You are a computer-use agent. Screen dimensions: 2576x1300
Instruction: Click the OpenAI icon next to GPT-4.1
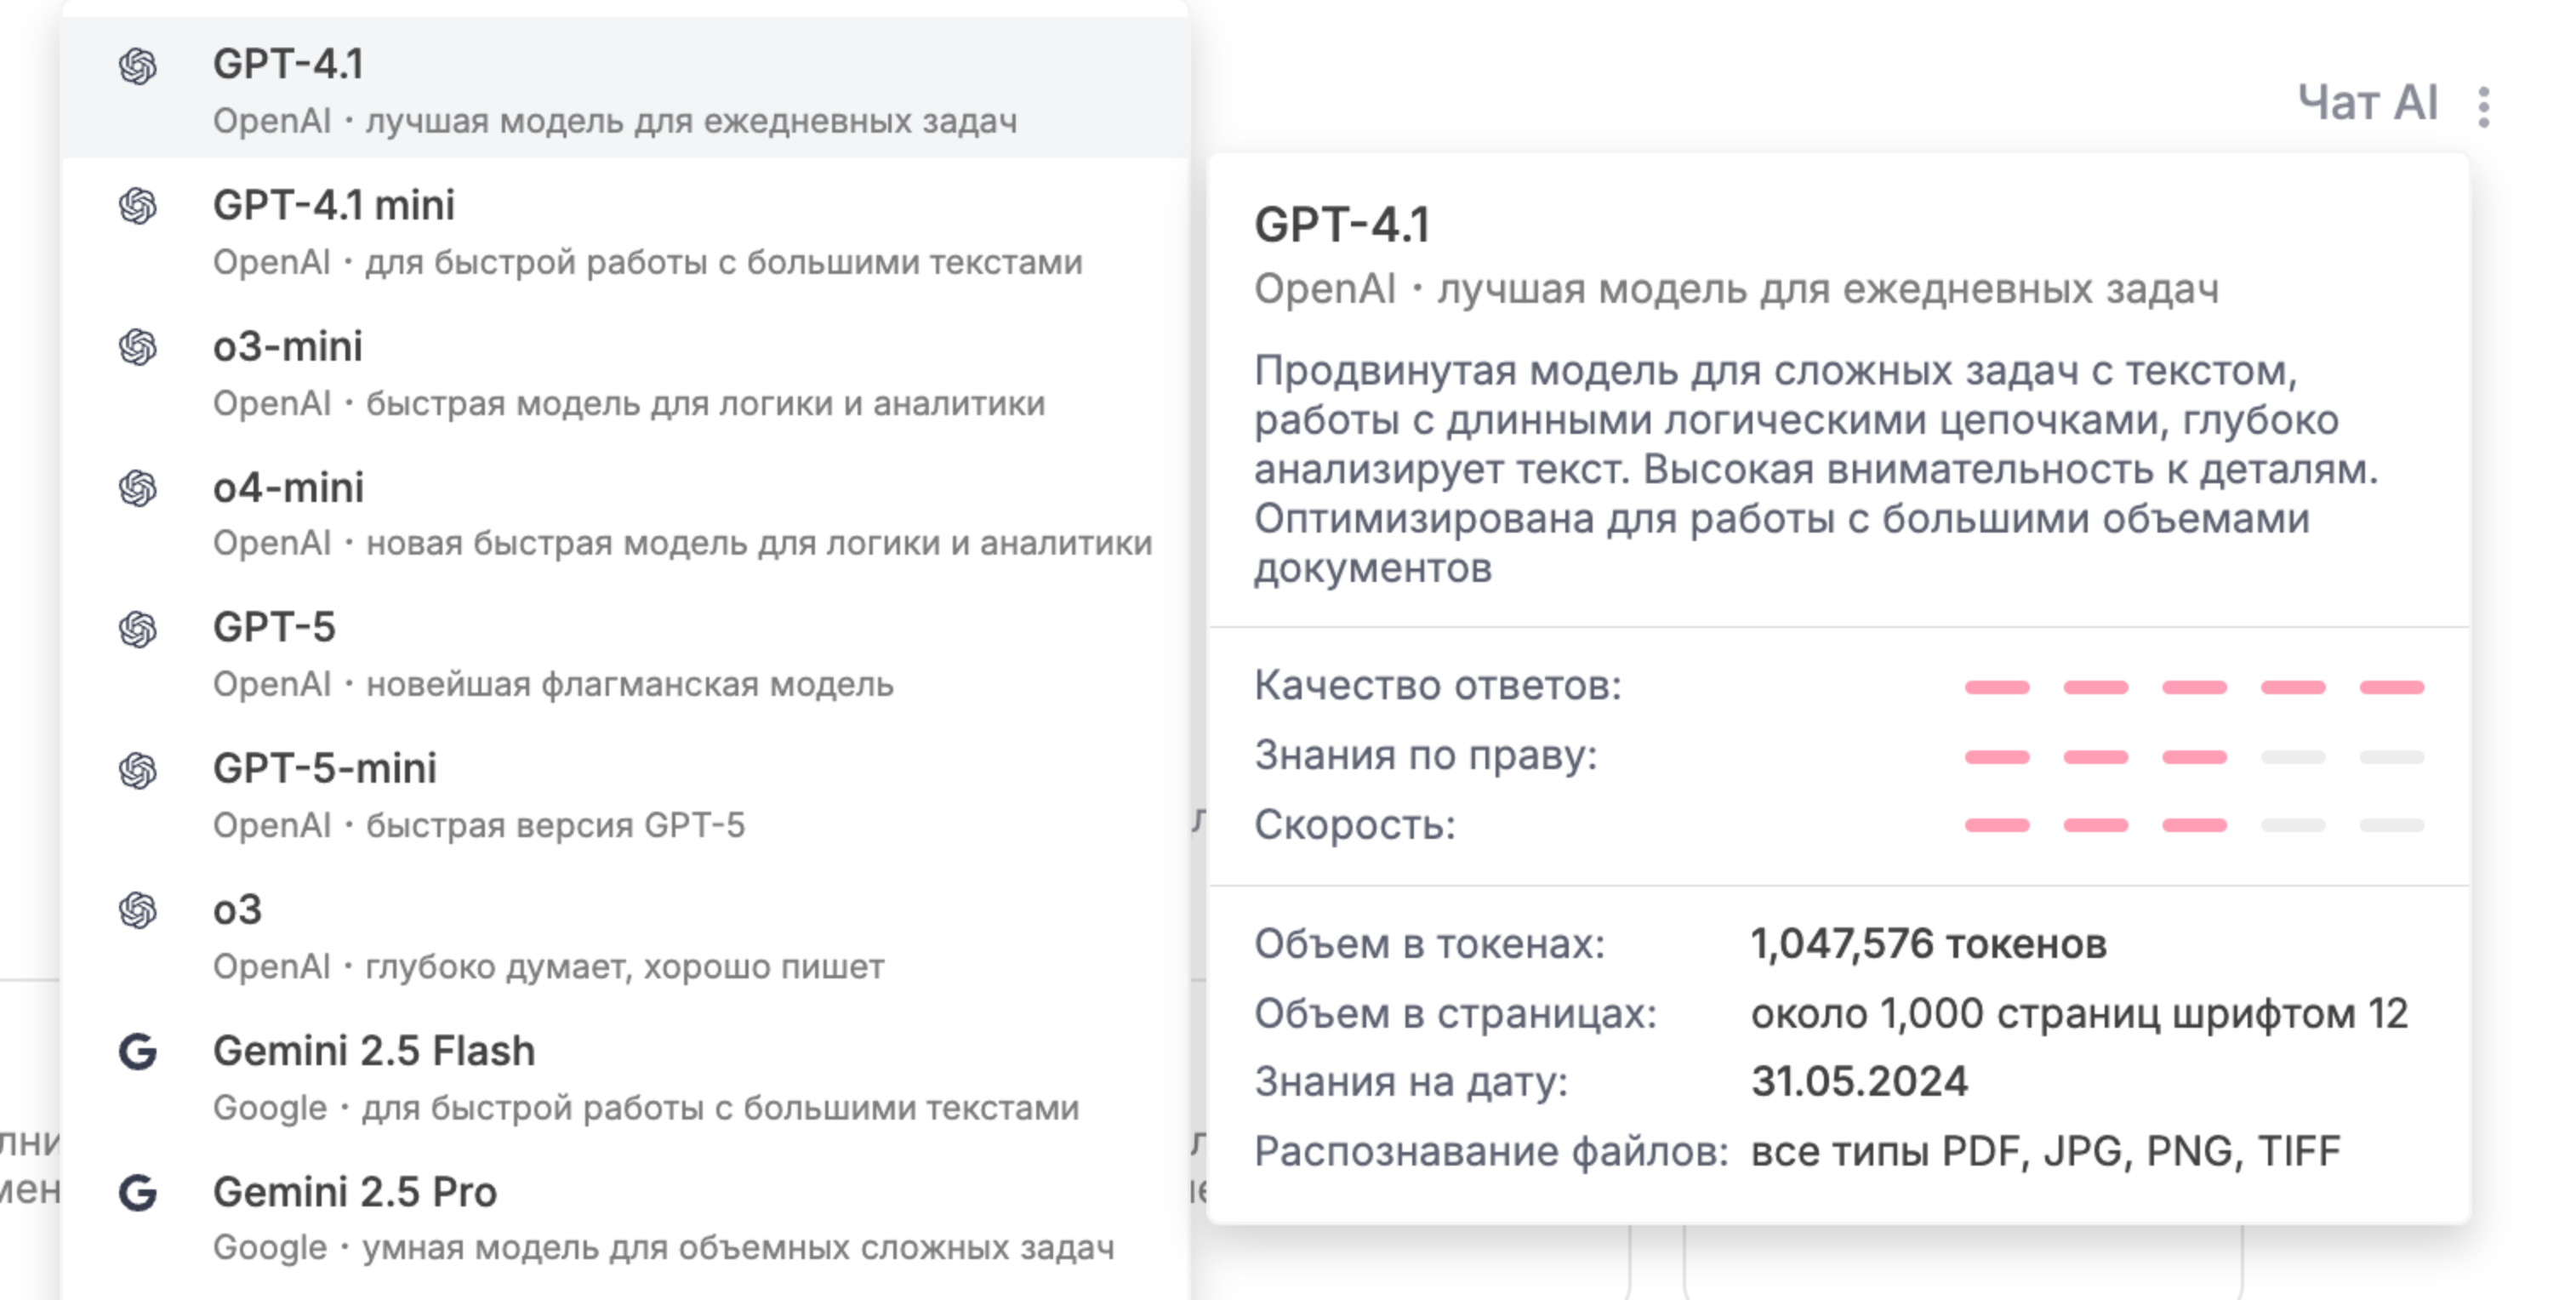(x=138, y=67)
